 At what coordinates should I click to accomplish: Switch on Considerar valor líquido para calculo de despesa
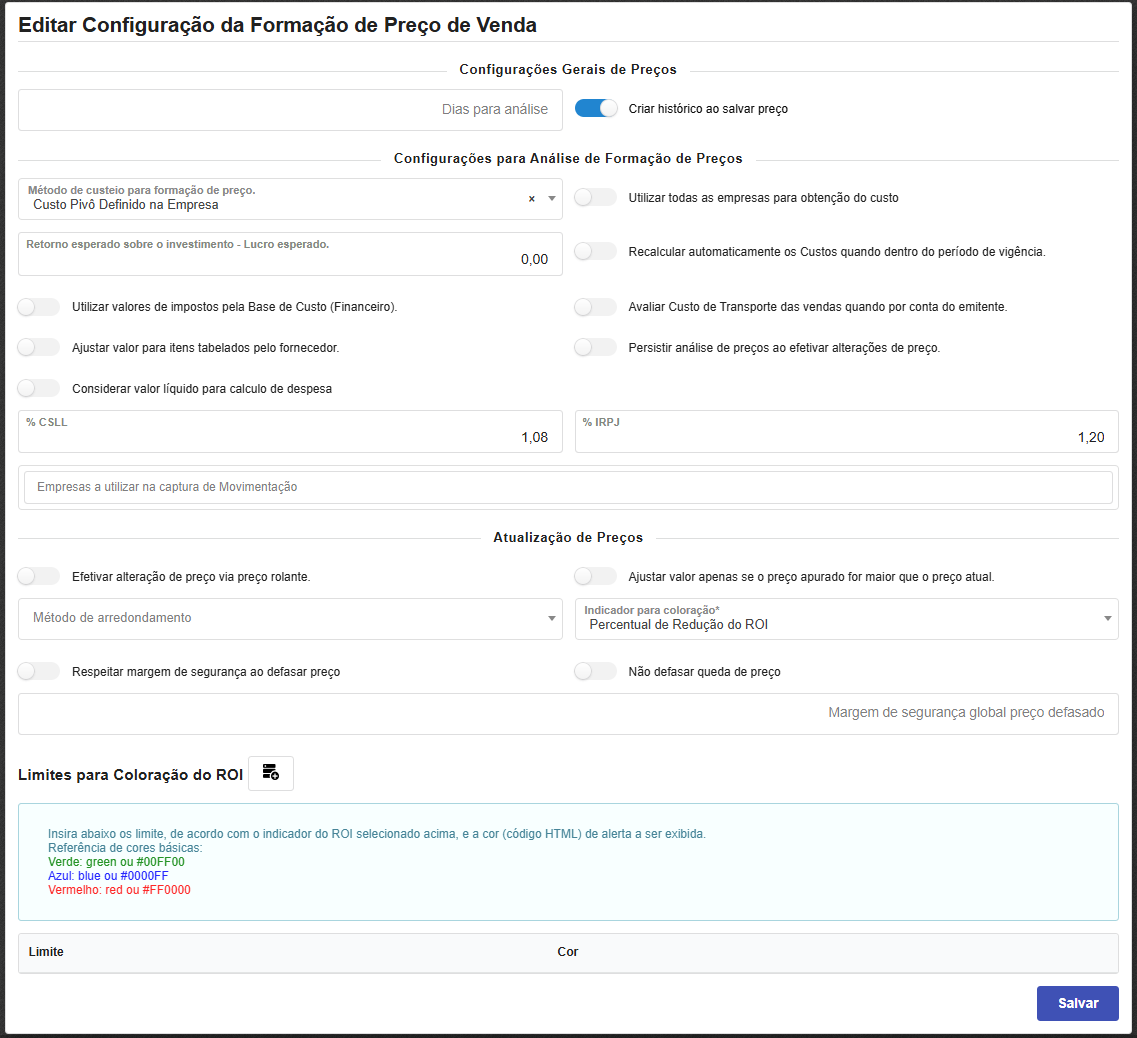40,388
